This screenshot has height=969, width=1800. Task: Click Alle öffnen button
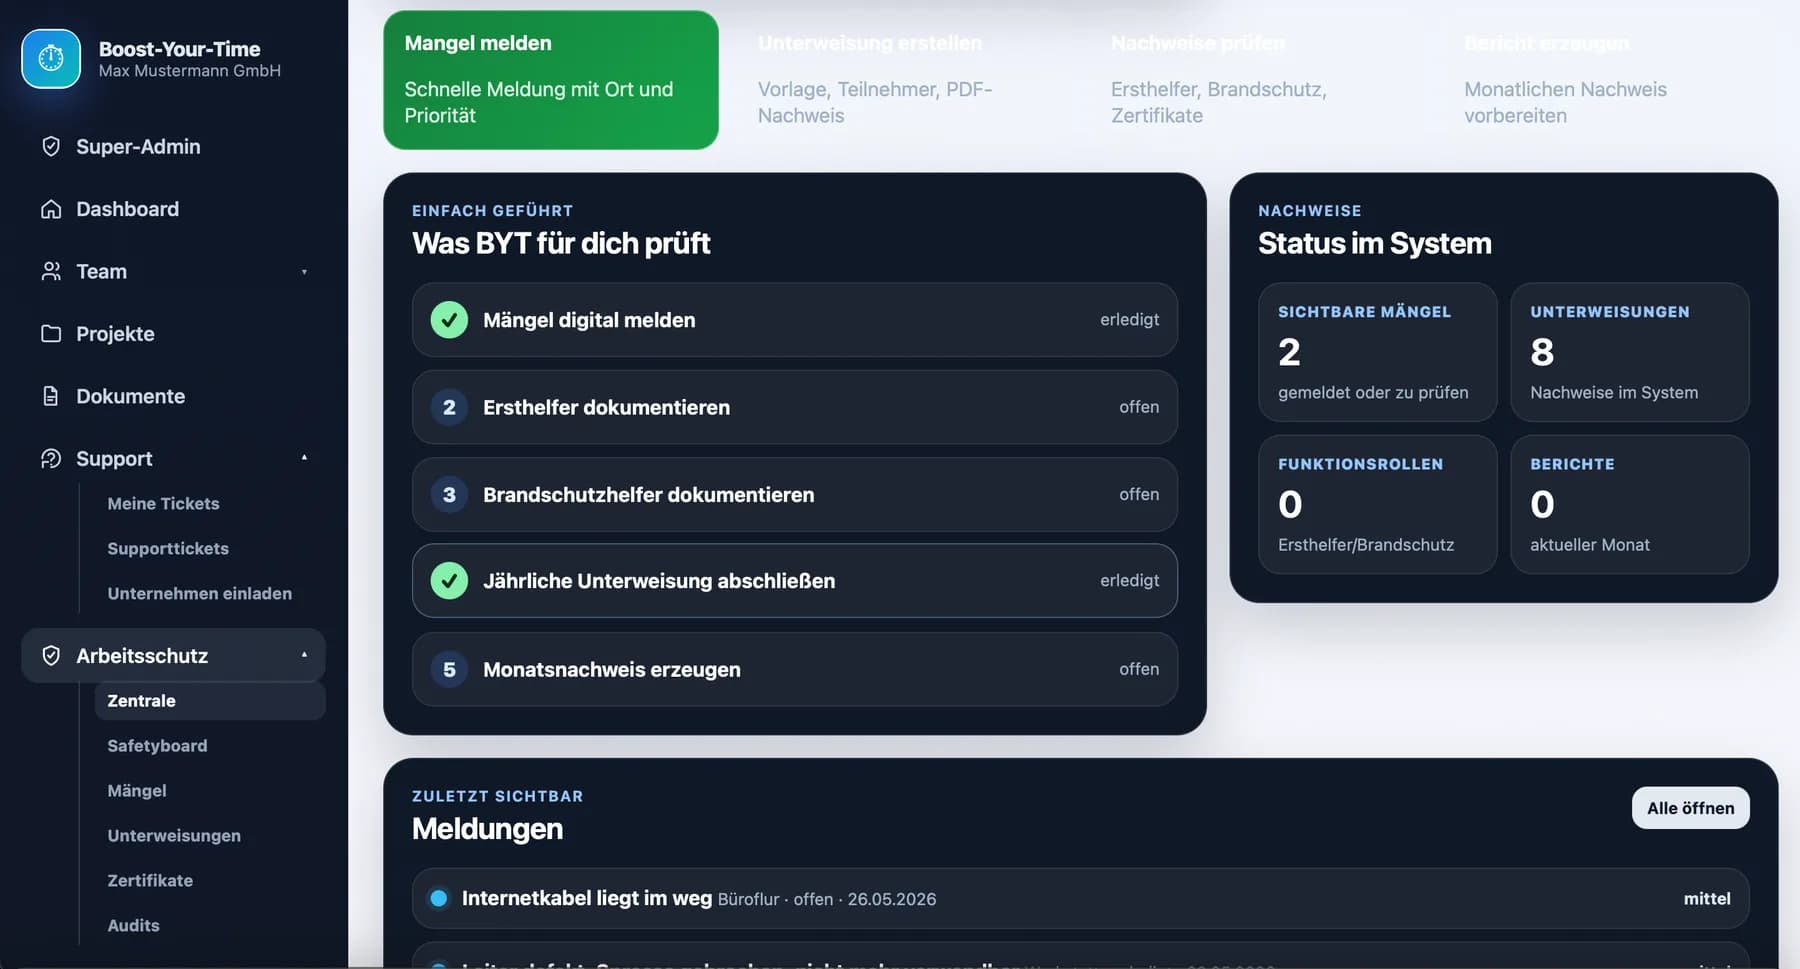(x=1690, y=808)
